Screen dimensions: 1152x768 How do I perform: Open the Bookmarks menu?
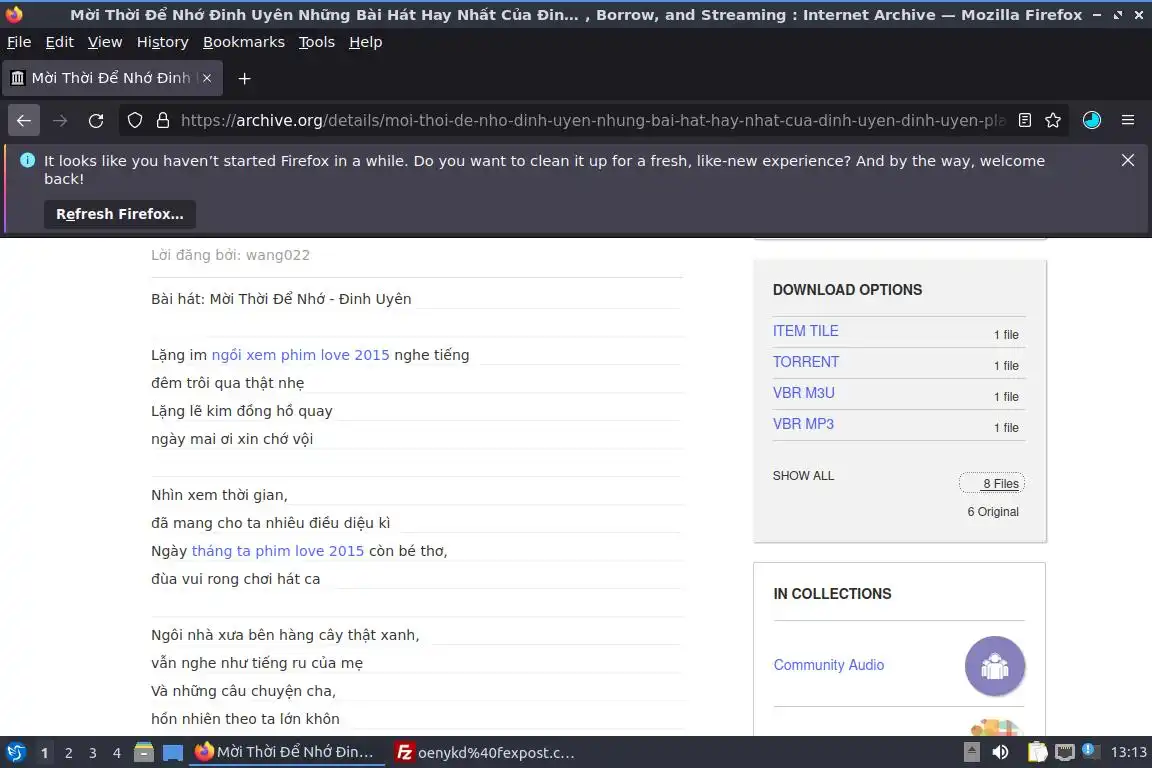click(x=244, y=43)
